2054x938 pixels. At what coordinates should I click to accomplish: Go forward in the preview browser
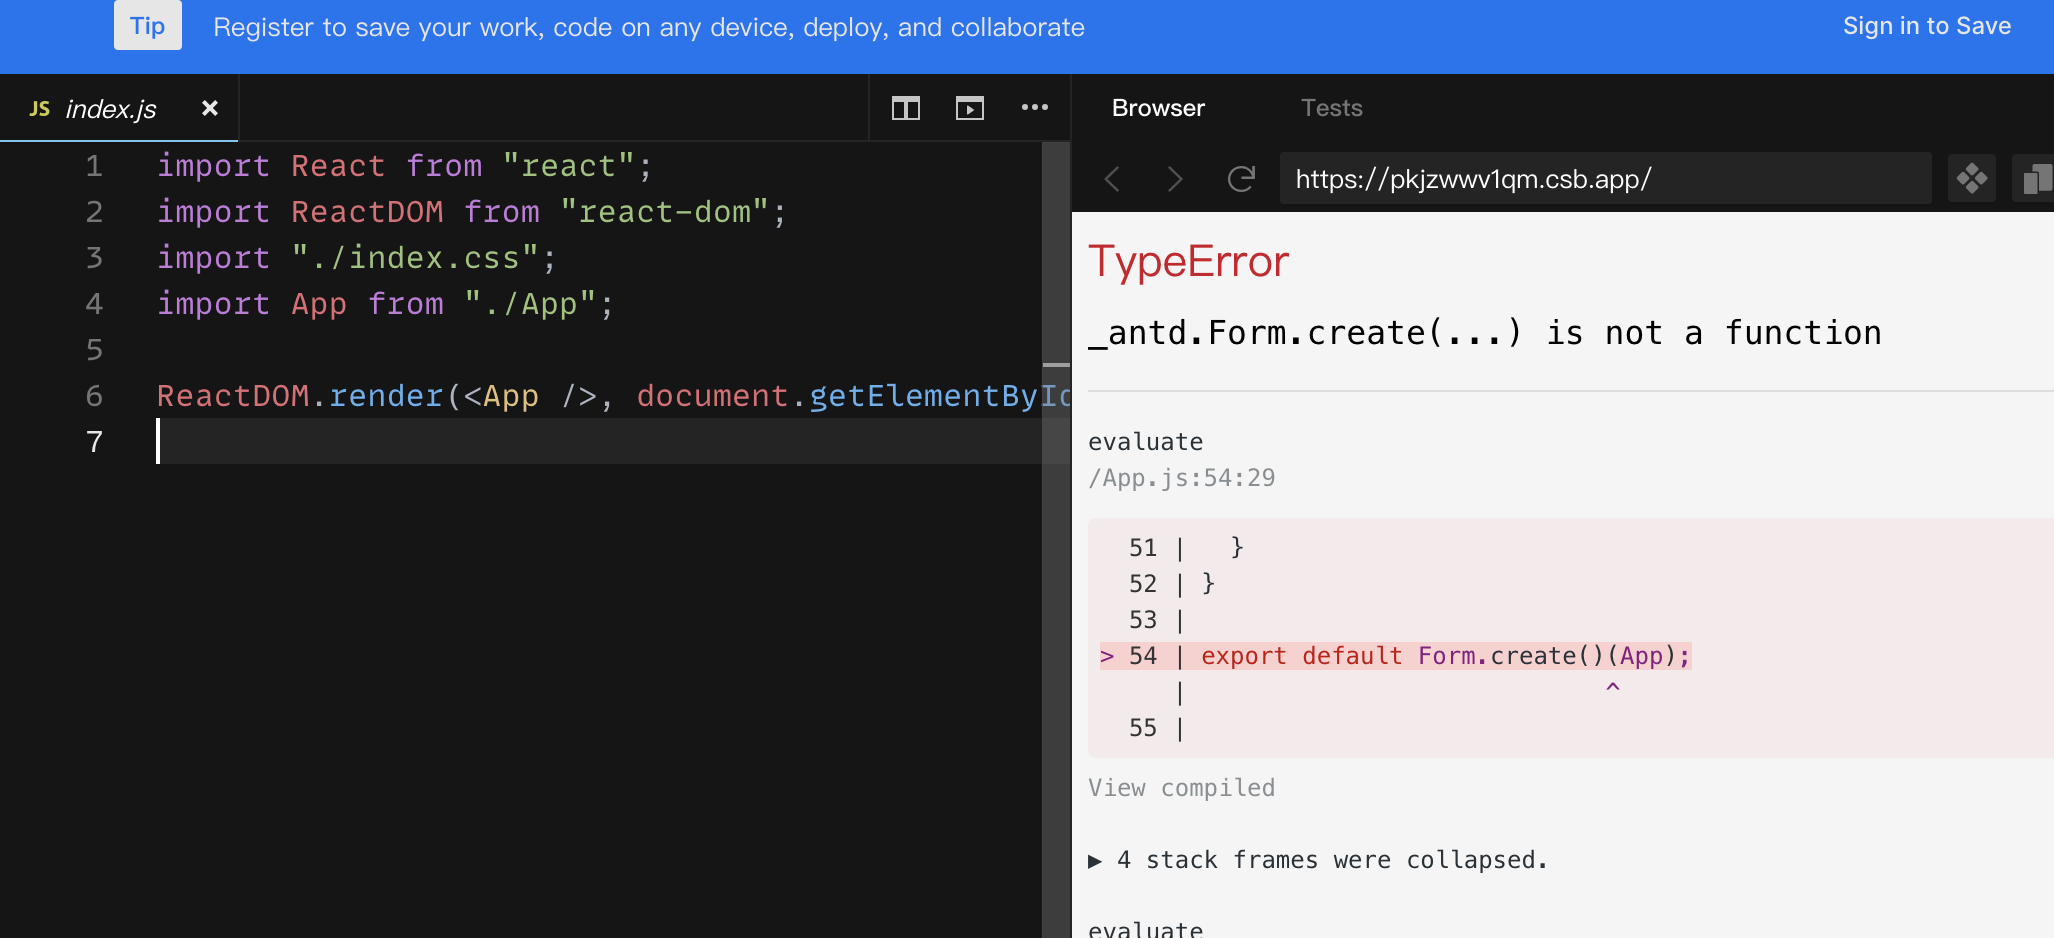1175,179
